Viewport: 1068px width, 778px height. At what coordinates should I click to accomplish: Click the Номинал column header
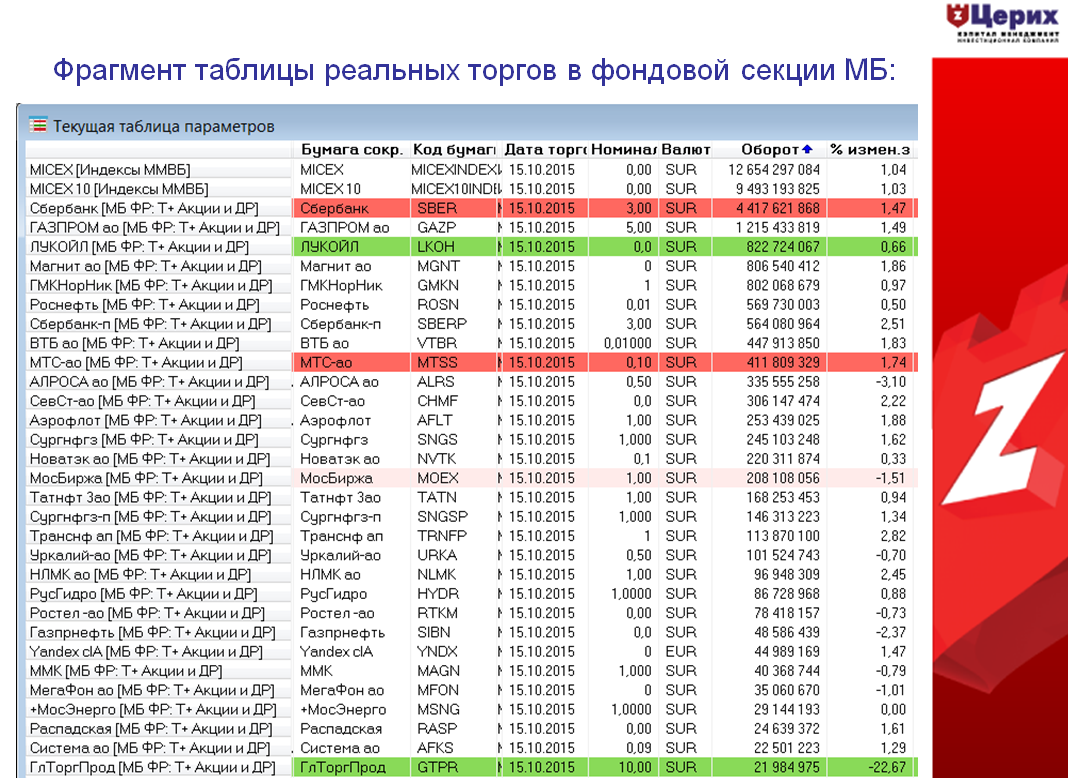[624, 150]
